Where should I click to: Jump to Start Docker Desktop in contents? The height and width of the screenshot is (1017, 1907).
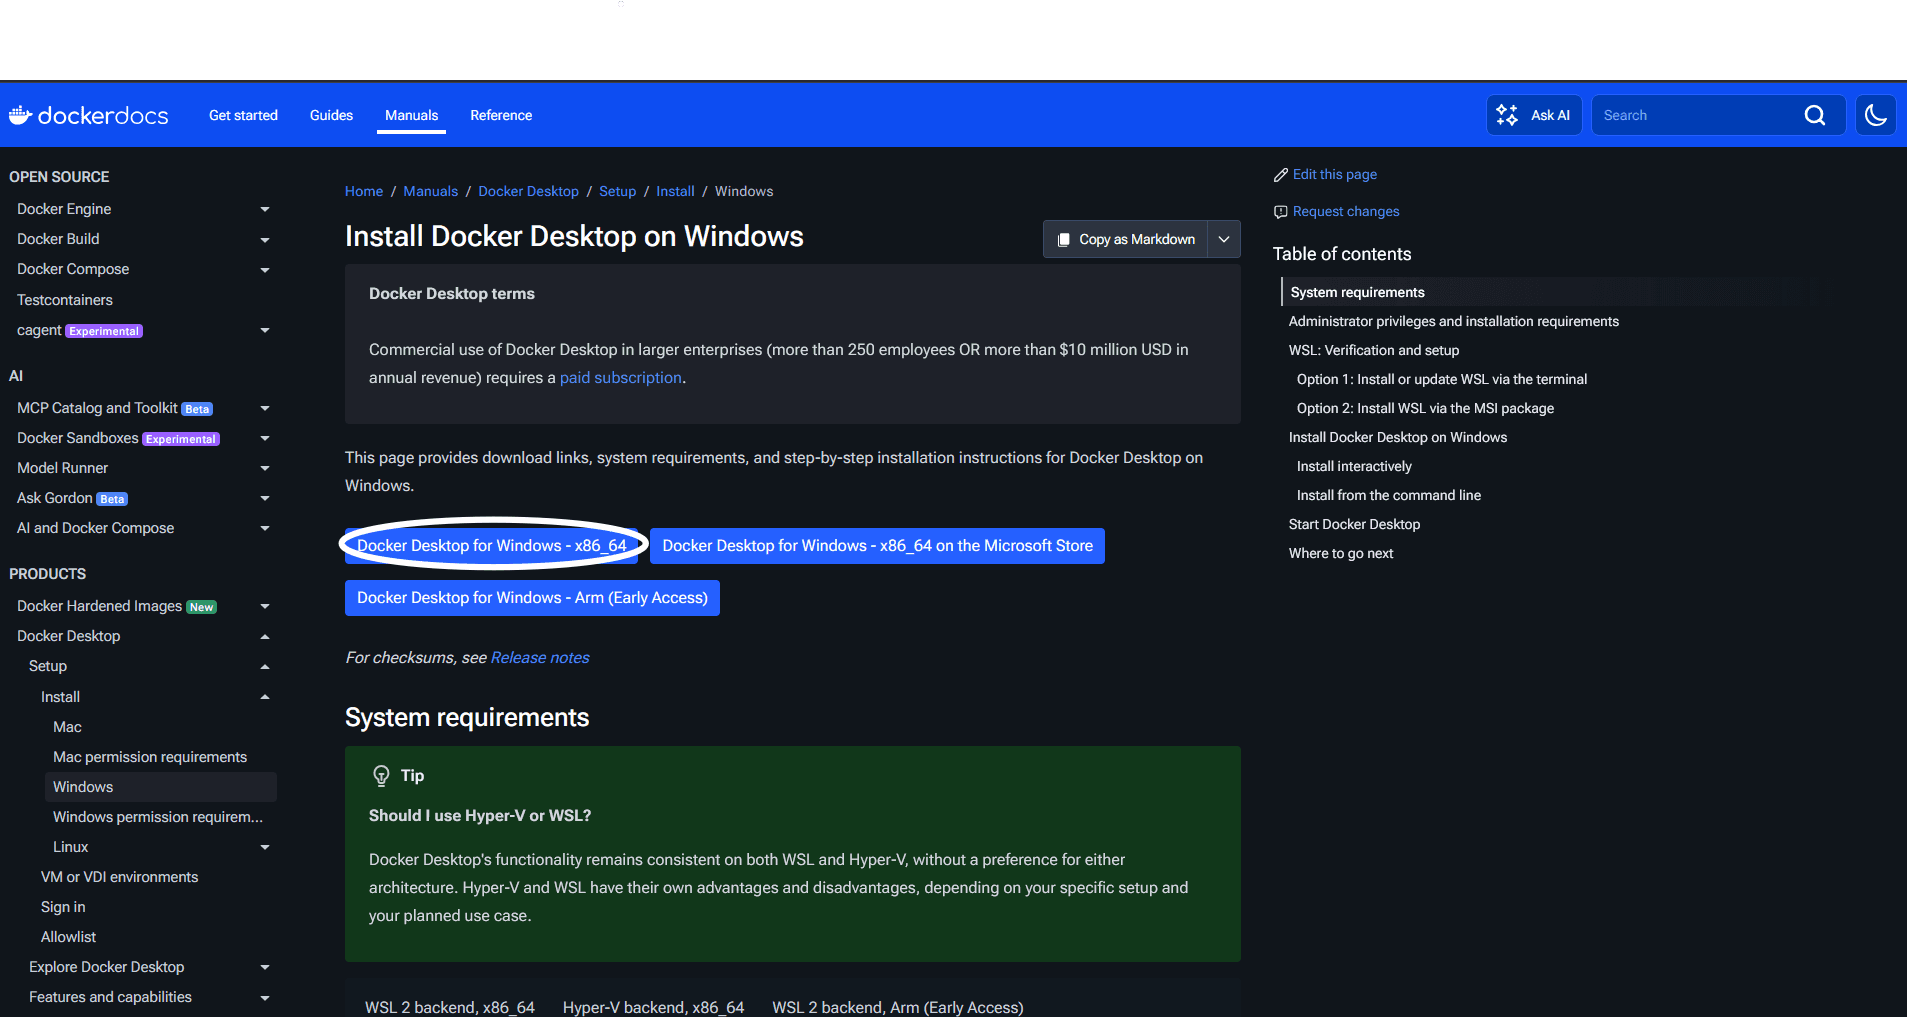pos(1354,524)
